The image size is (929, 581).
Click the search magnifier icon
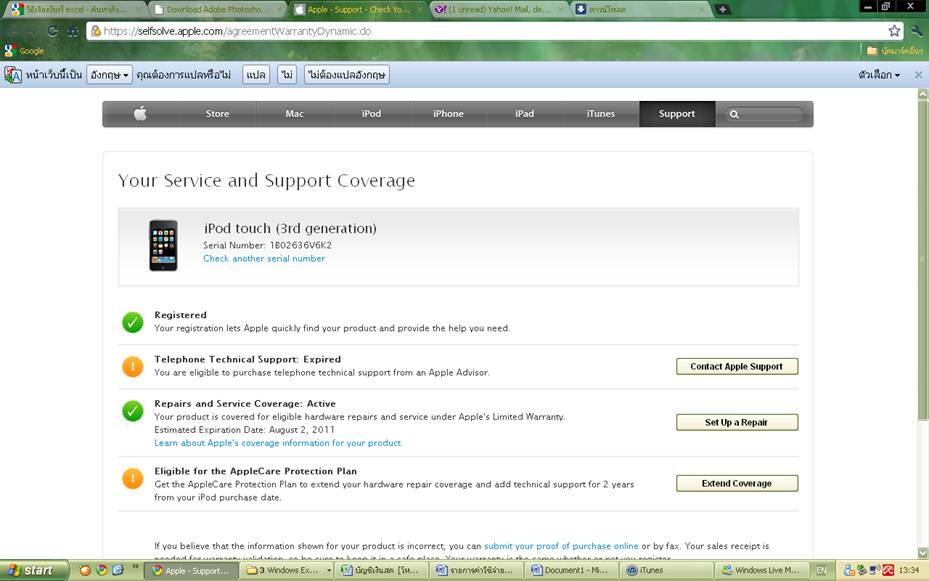pos(734,114)
